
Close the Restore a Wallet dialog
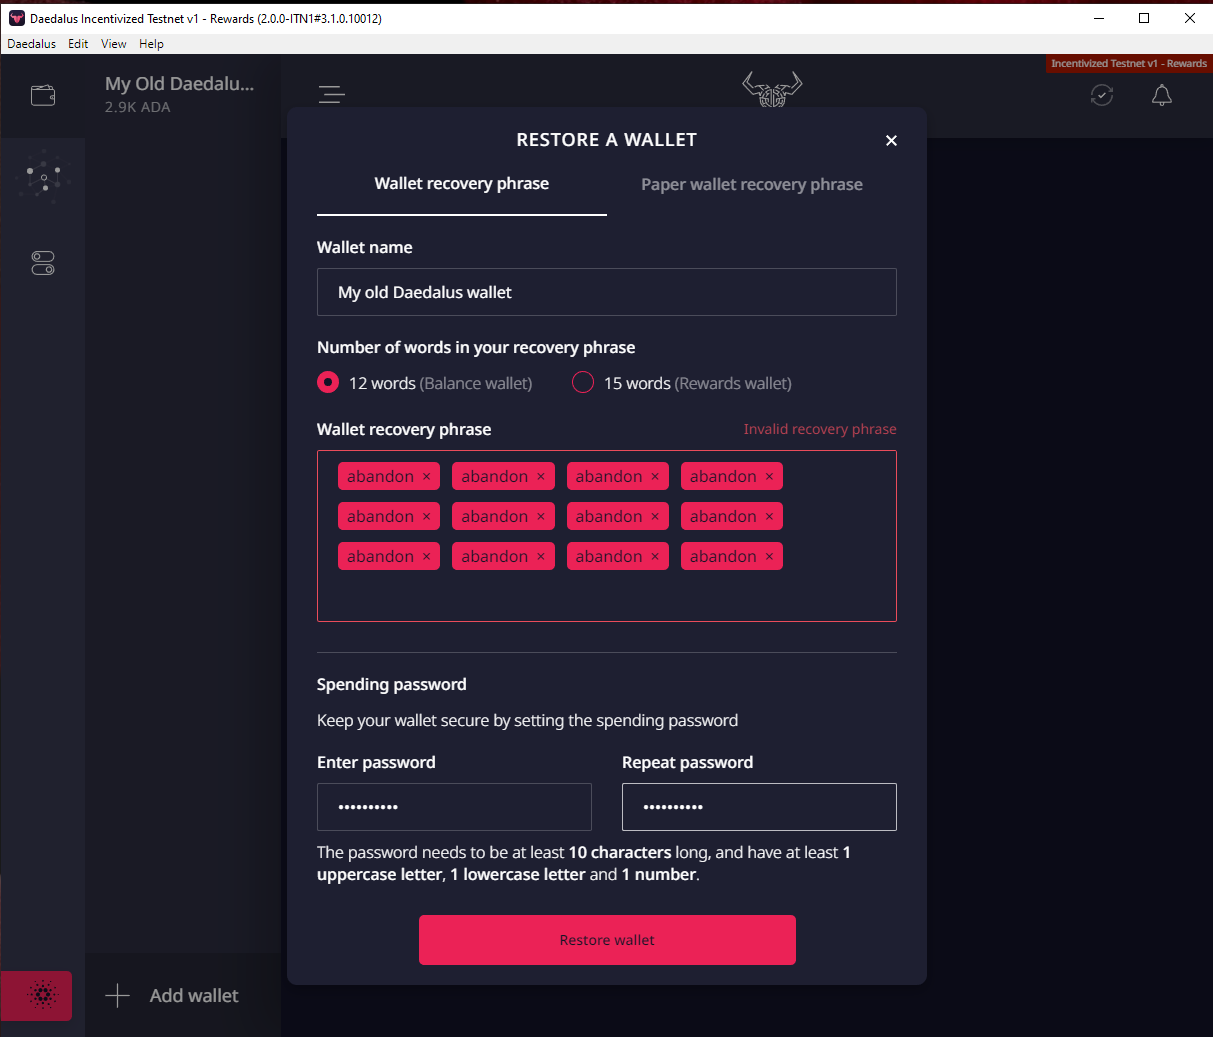891,140
